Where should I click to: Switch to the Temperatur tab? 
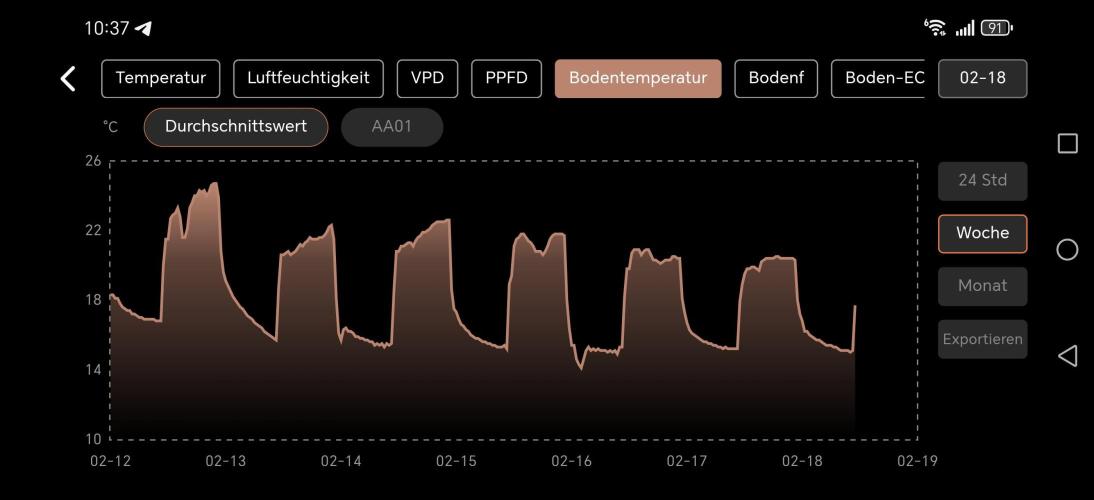click(160, 78)
